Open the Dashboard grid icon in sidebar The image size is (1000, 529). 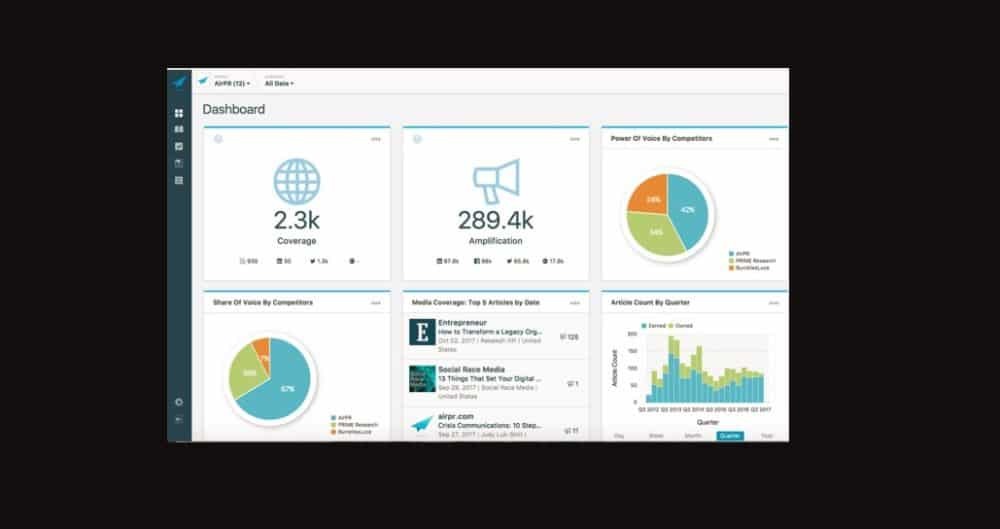[179, 113]
